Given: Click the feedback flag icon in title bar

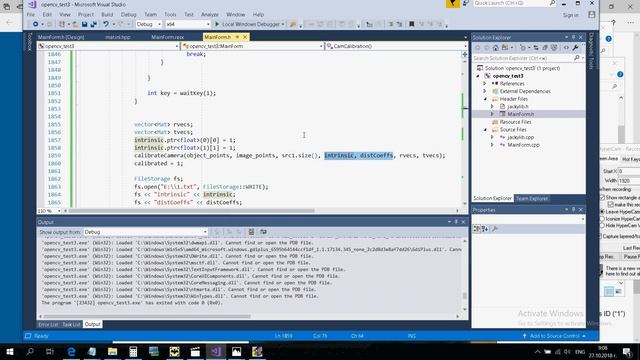Looking at the screenshot, I should click(x=452, y=4).
